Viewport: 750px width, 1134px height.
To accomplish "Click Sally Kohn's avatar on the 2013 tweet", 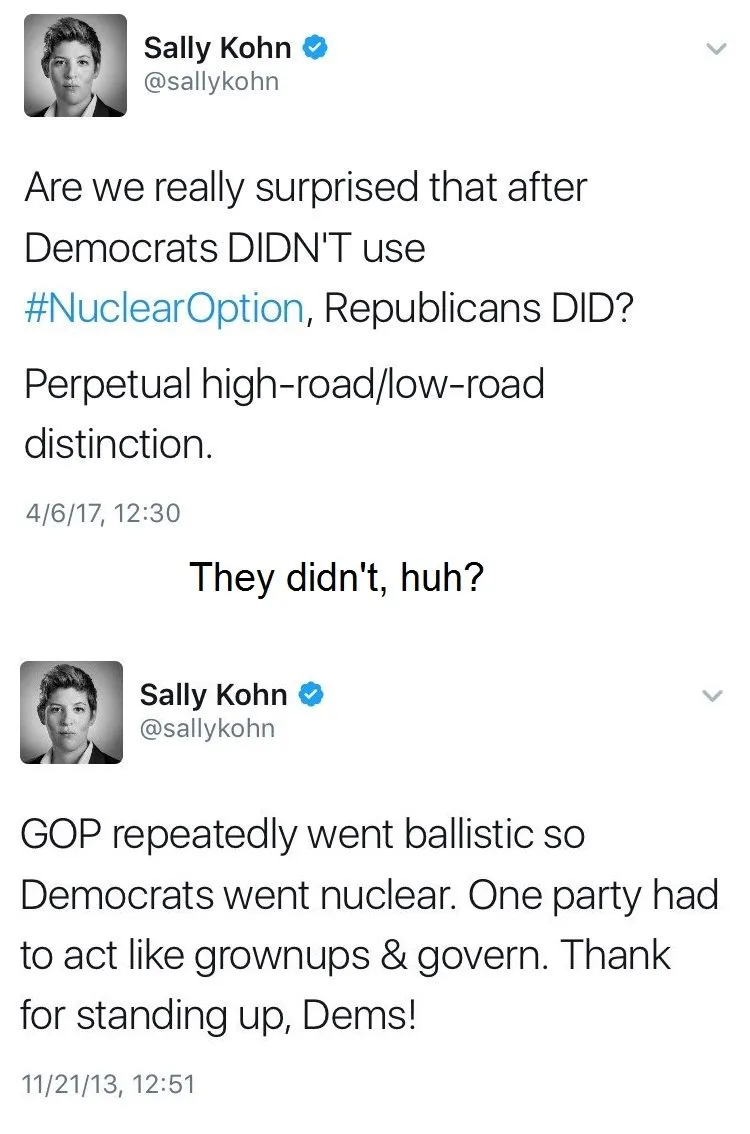I will [72, 712].
